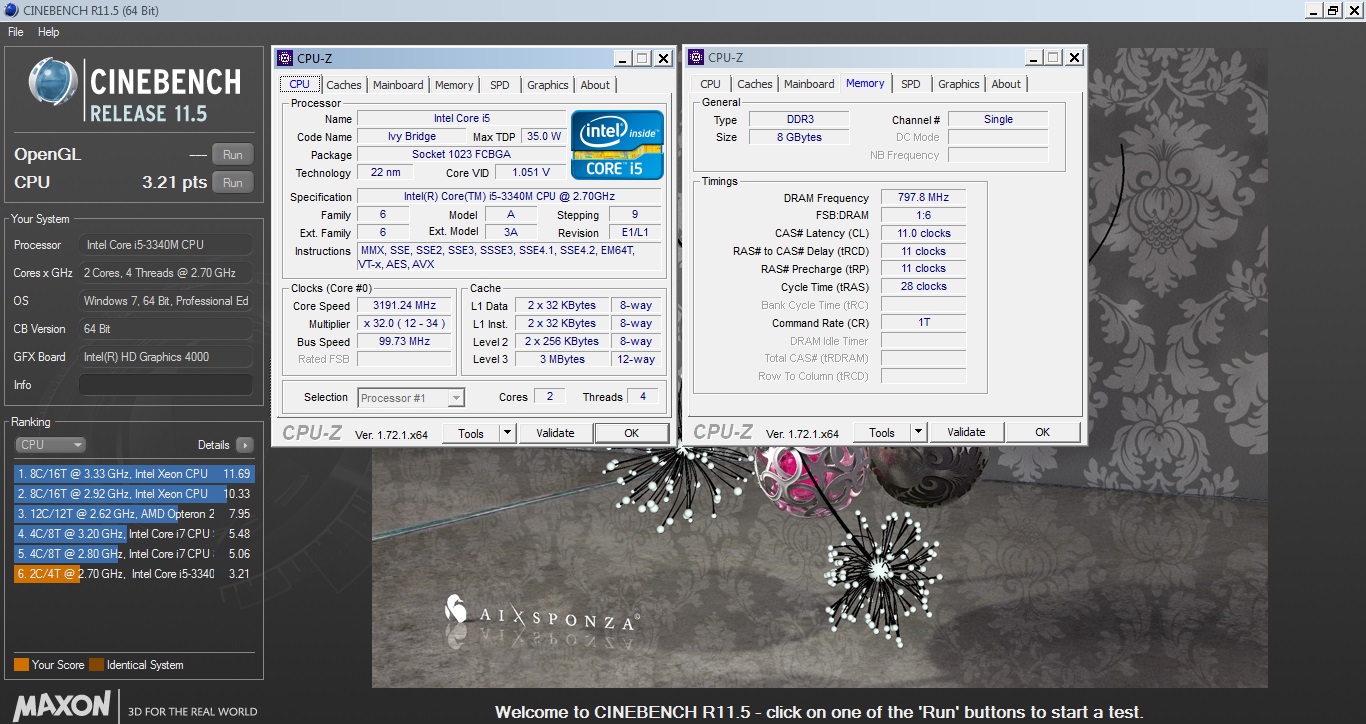Click the CPU-Z app icon in right window
The height and width of the screenshot is (724, 1366).
(695, 58)
